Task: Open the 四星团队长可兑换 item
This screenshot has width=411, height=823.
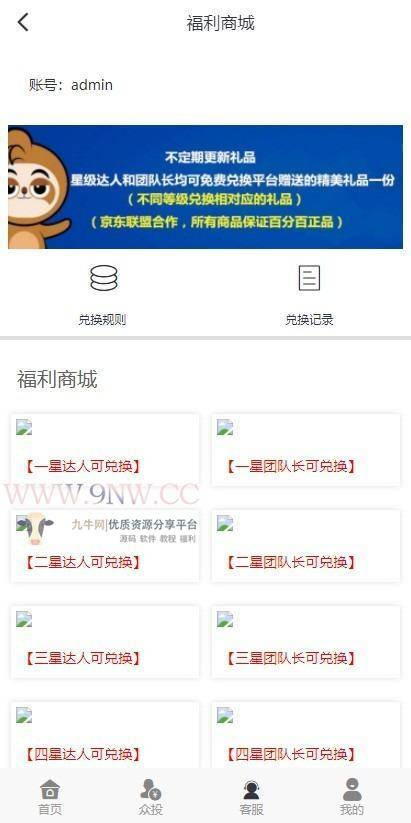Action: (x=306, y=736)
